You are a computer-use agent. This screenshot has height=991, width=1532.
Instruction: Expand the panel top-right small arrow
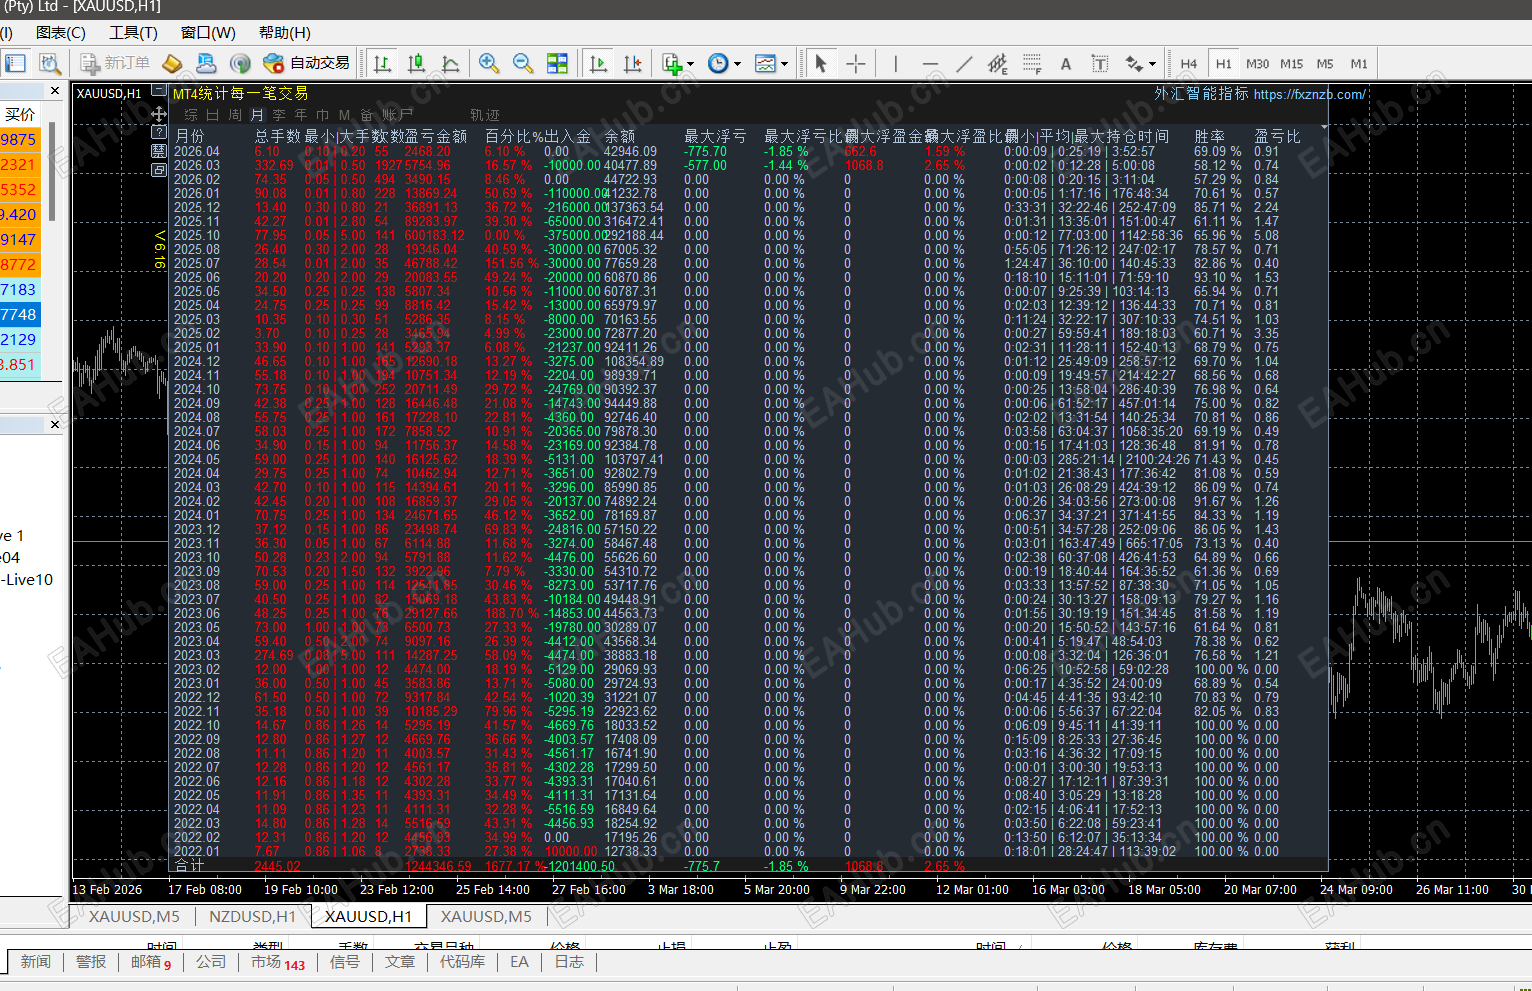1325,127
